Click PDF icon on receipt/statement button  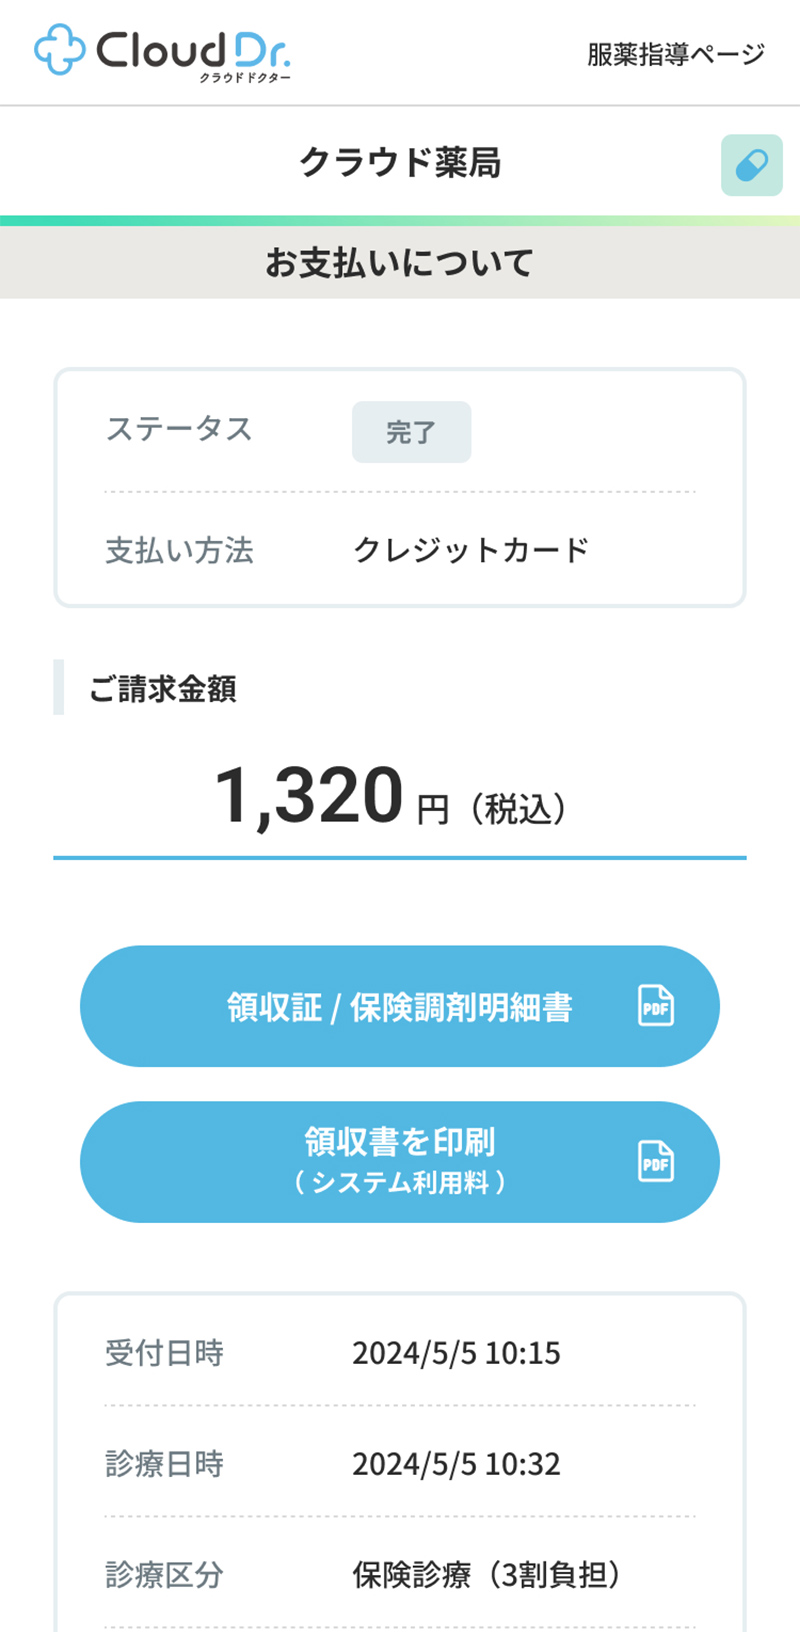point(656,1006)
